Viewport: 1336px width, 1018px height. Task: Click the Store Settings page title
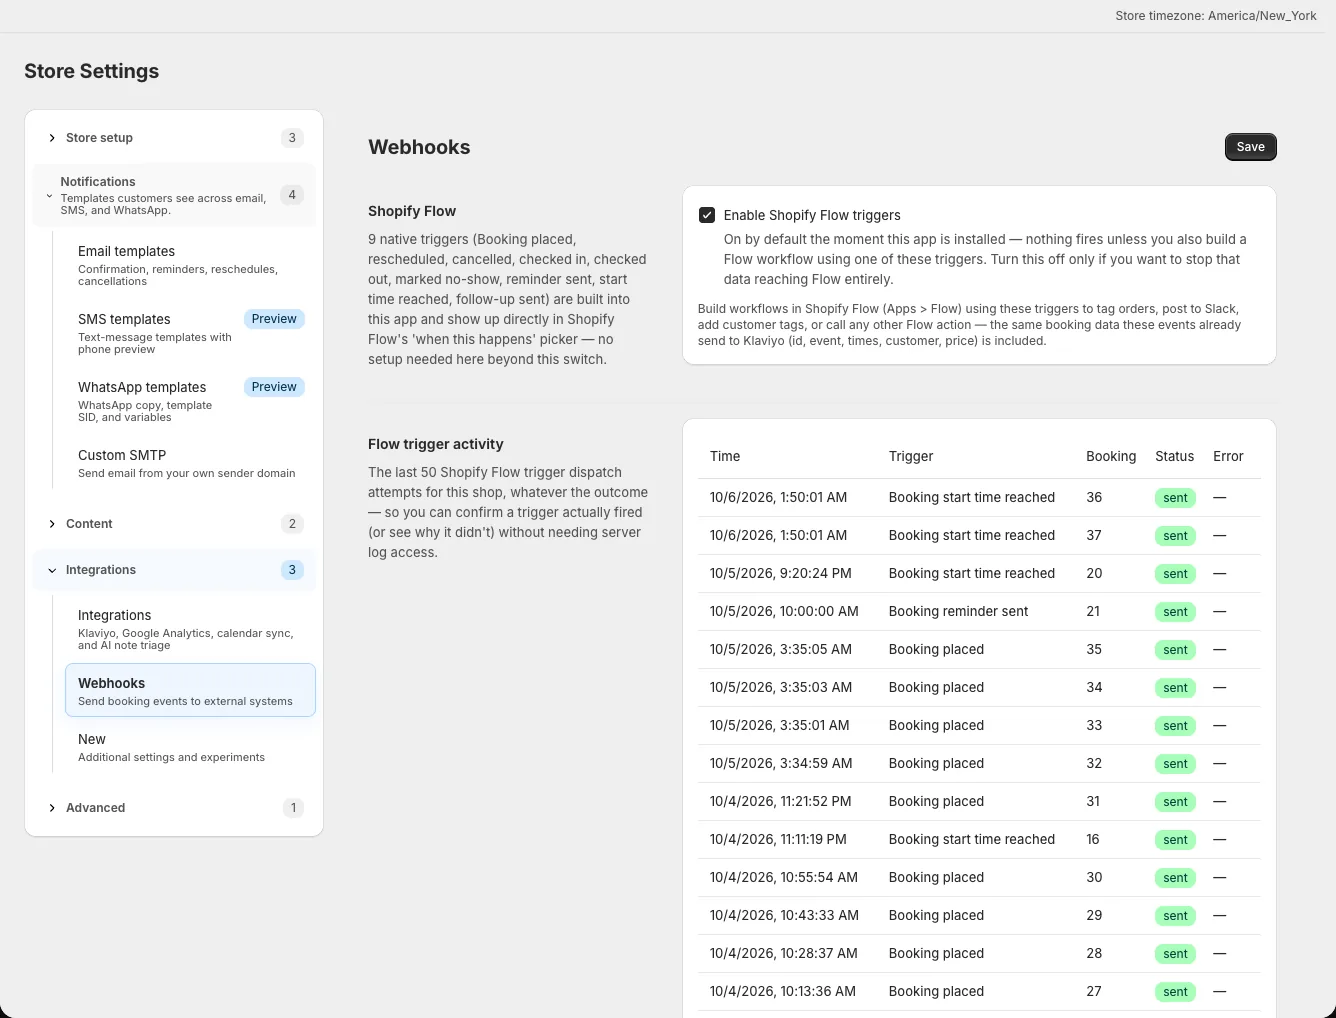[92, 71]
